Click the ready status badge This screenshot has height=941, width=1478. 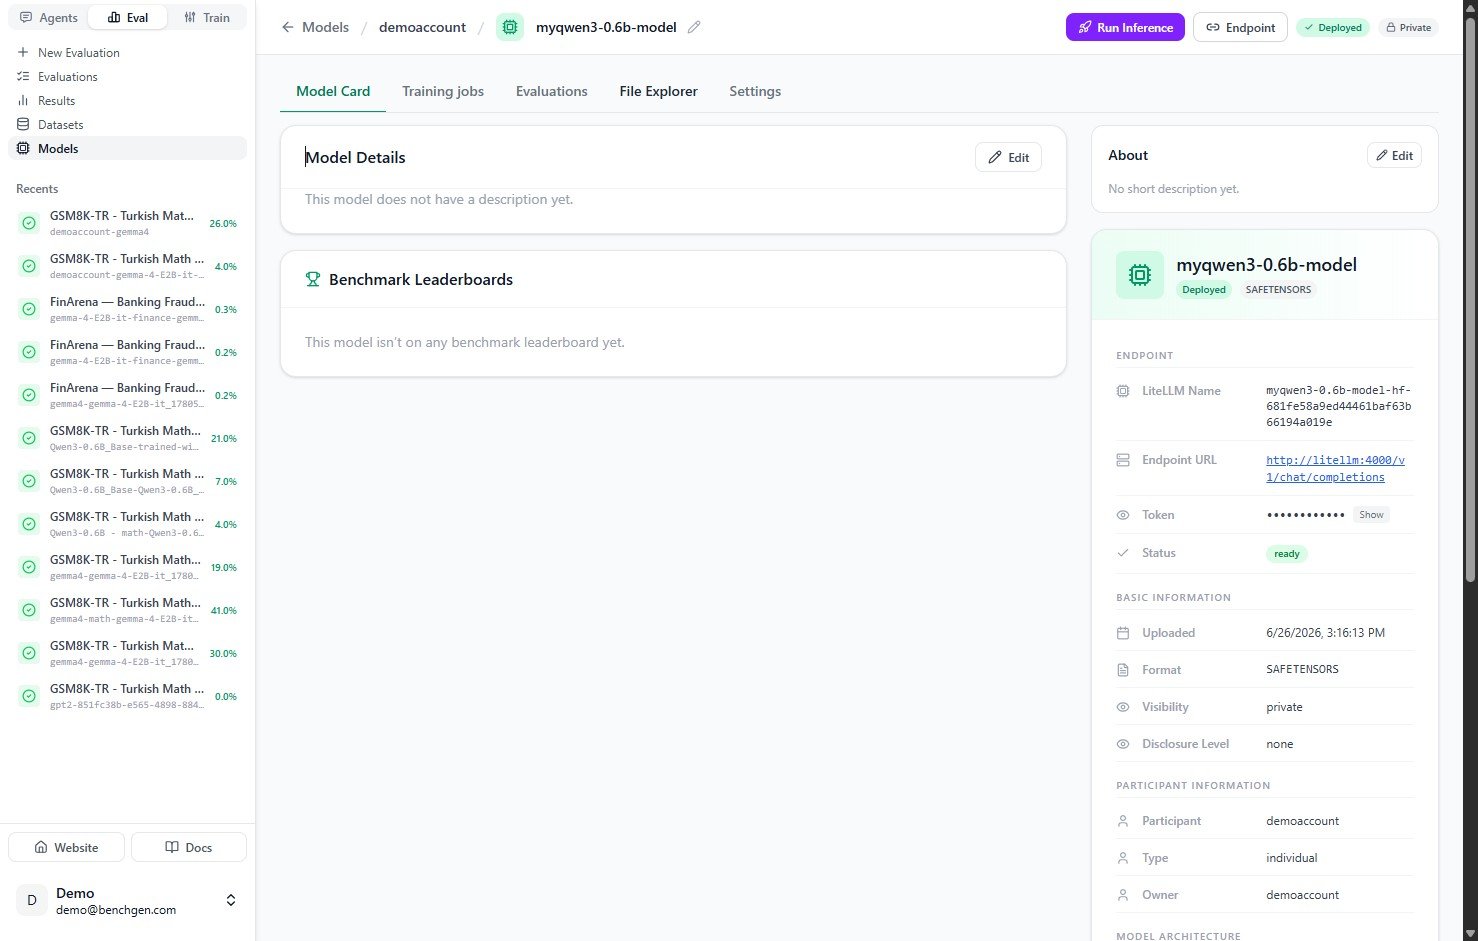tap(1287, 554)
